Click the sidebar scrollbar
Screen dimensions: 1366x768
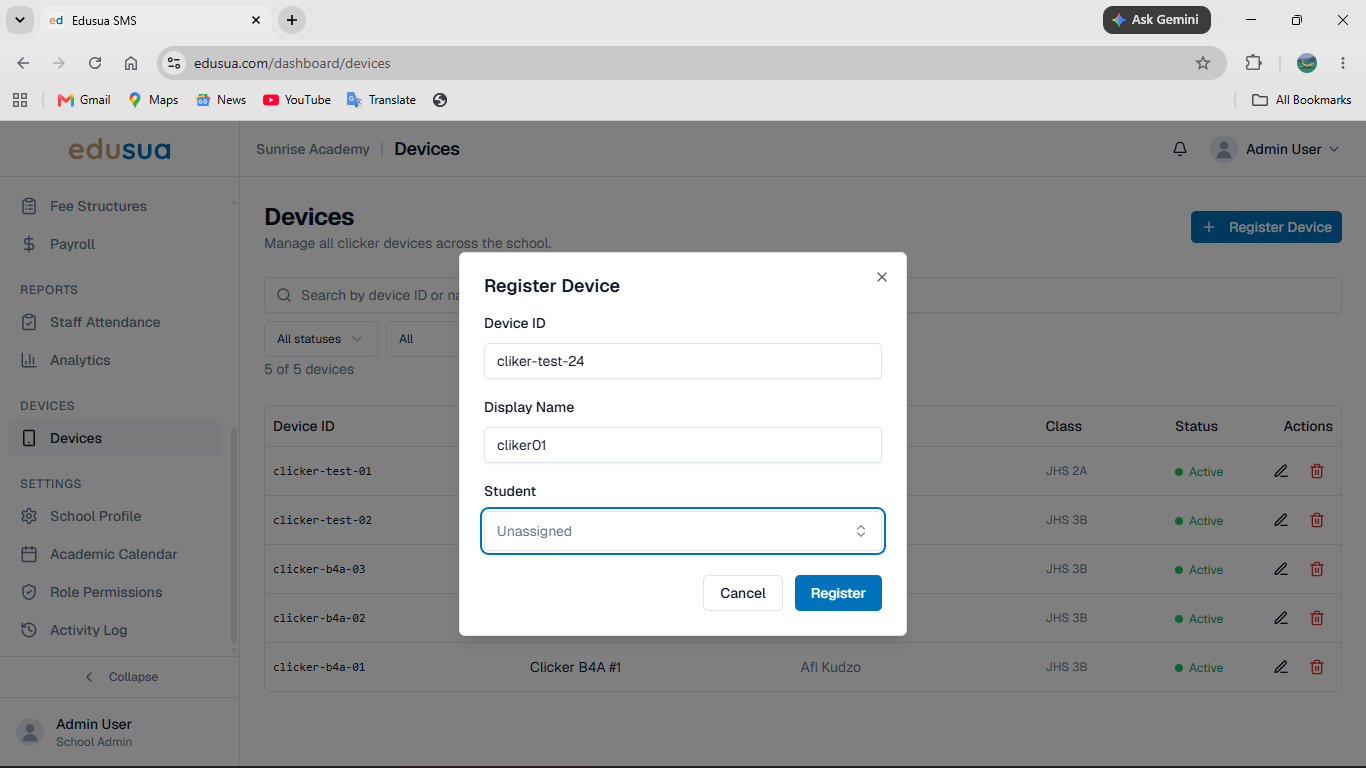coord(234,535)
